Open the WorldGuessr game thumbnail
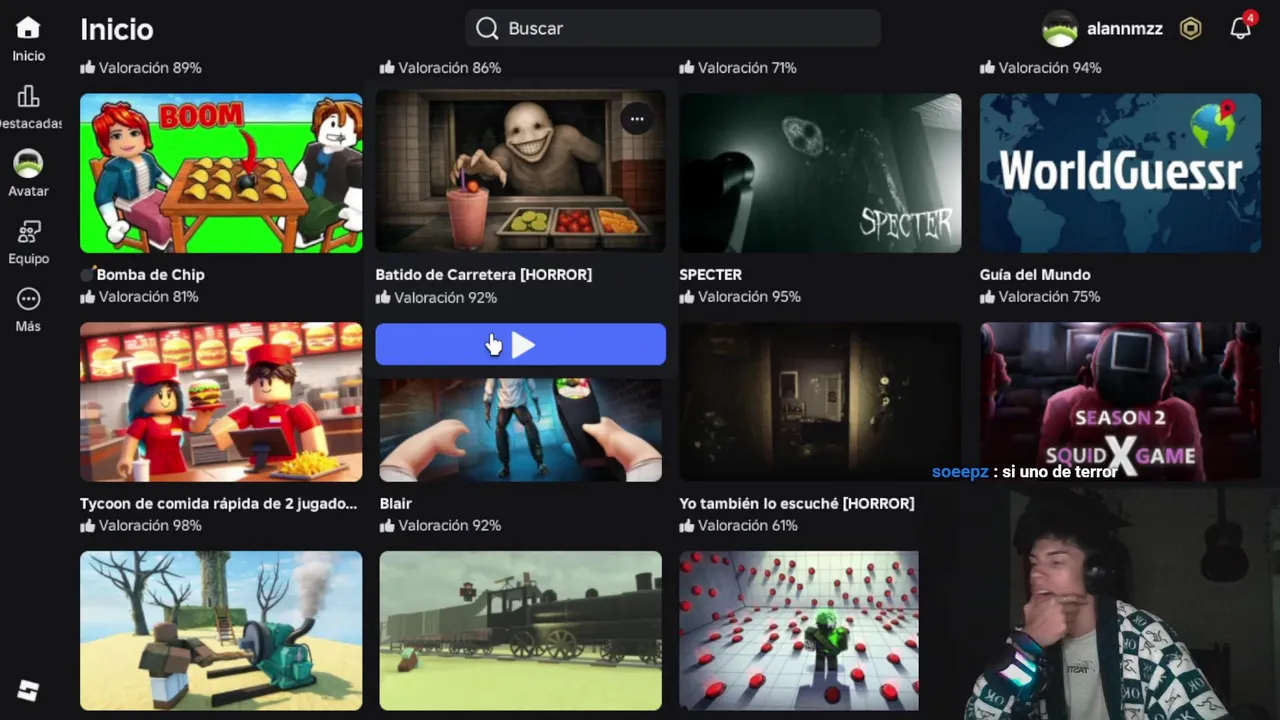This screenshot has width=1280, height=720. (1120, 173)
